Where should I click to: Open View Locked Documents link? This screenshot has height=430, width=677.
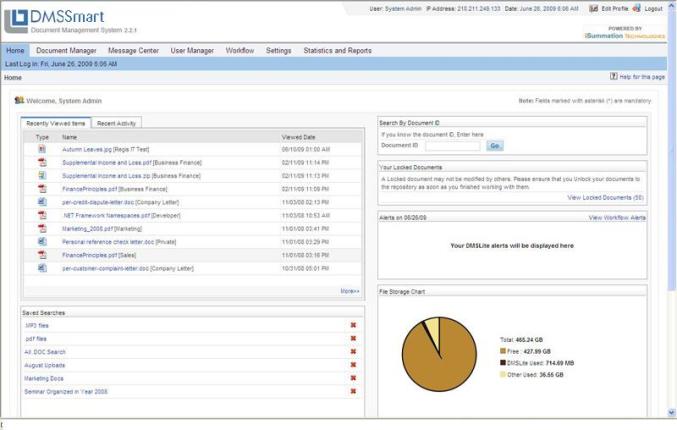click(605, 198)
